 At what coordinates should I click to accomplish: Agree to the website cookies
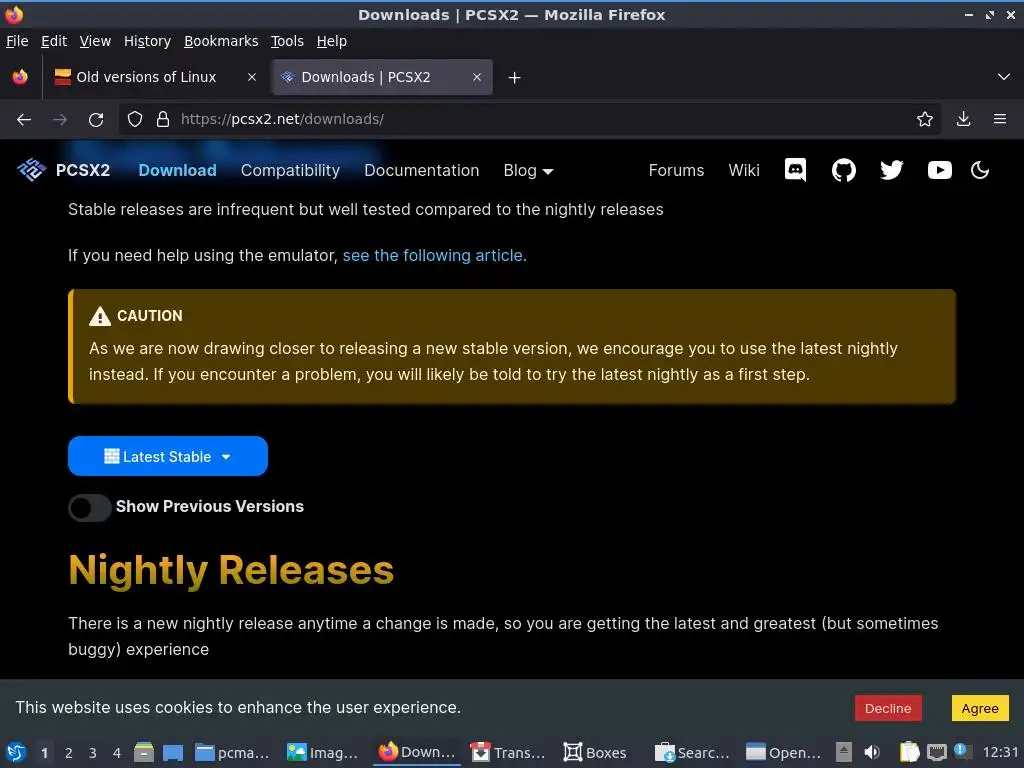(x=980, y=708)
